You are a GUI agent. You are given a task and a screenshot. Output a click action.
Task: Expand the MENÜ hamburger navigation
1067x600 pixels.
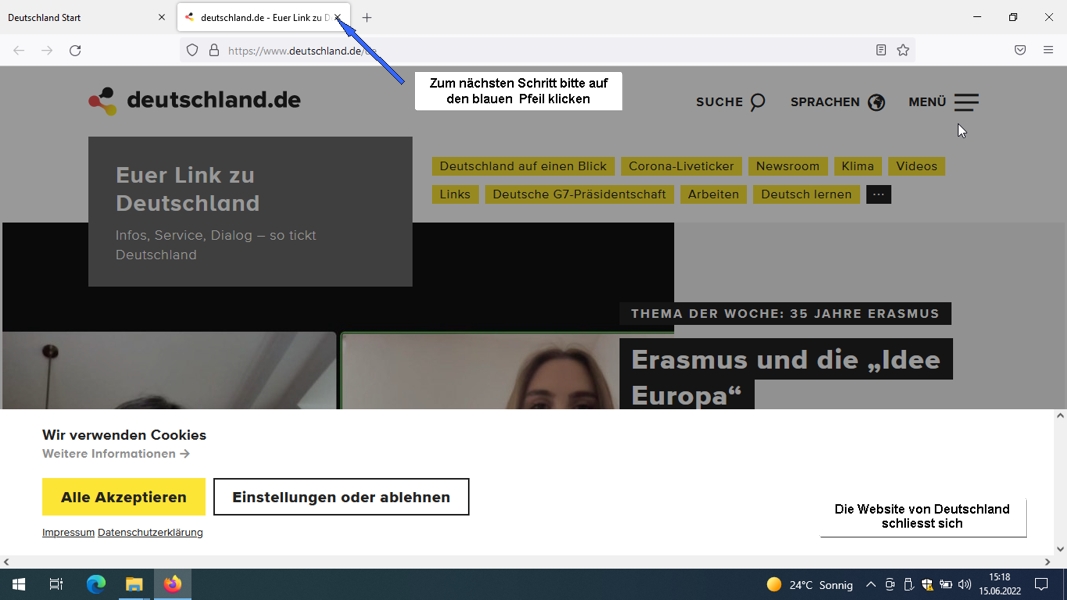pyautogui.click(x=943, y=102)
